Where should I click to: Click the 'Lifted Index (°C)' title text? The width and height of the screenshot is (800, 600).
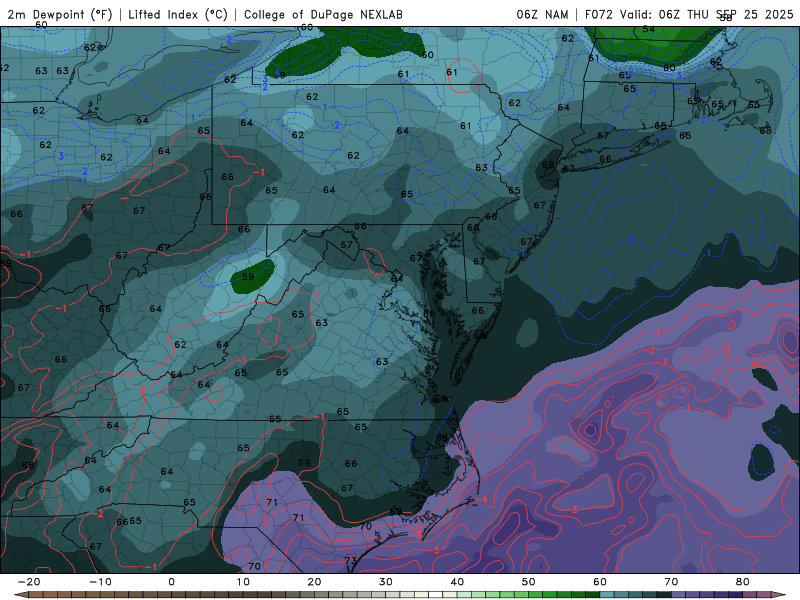tap(178, 14)
